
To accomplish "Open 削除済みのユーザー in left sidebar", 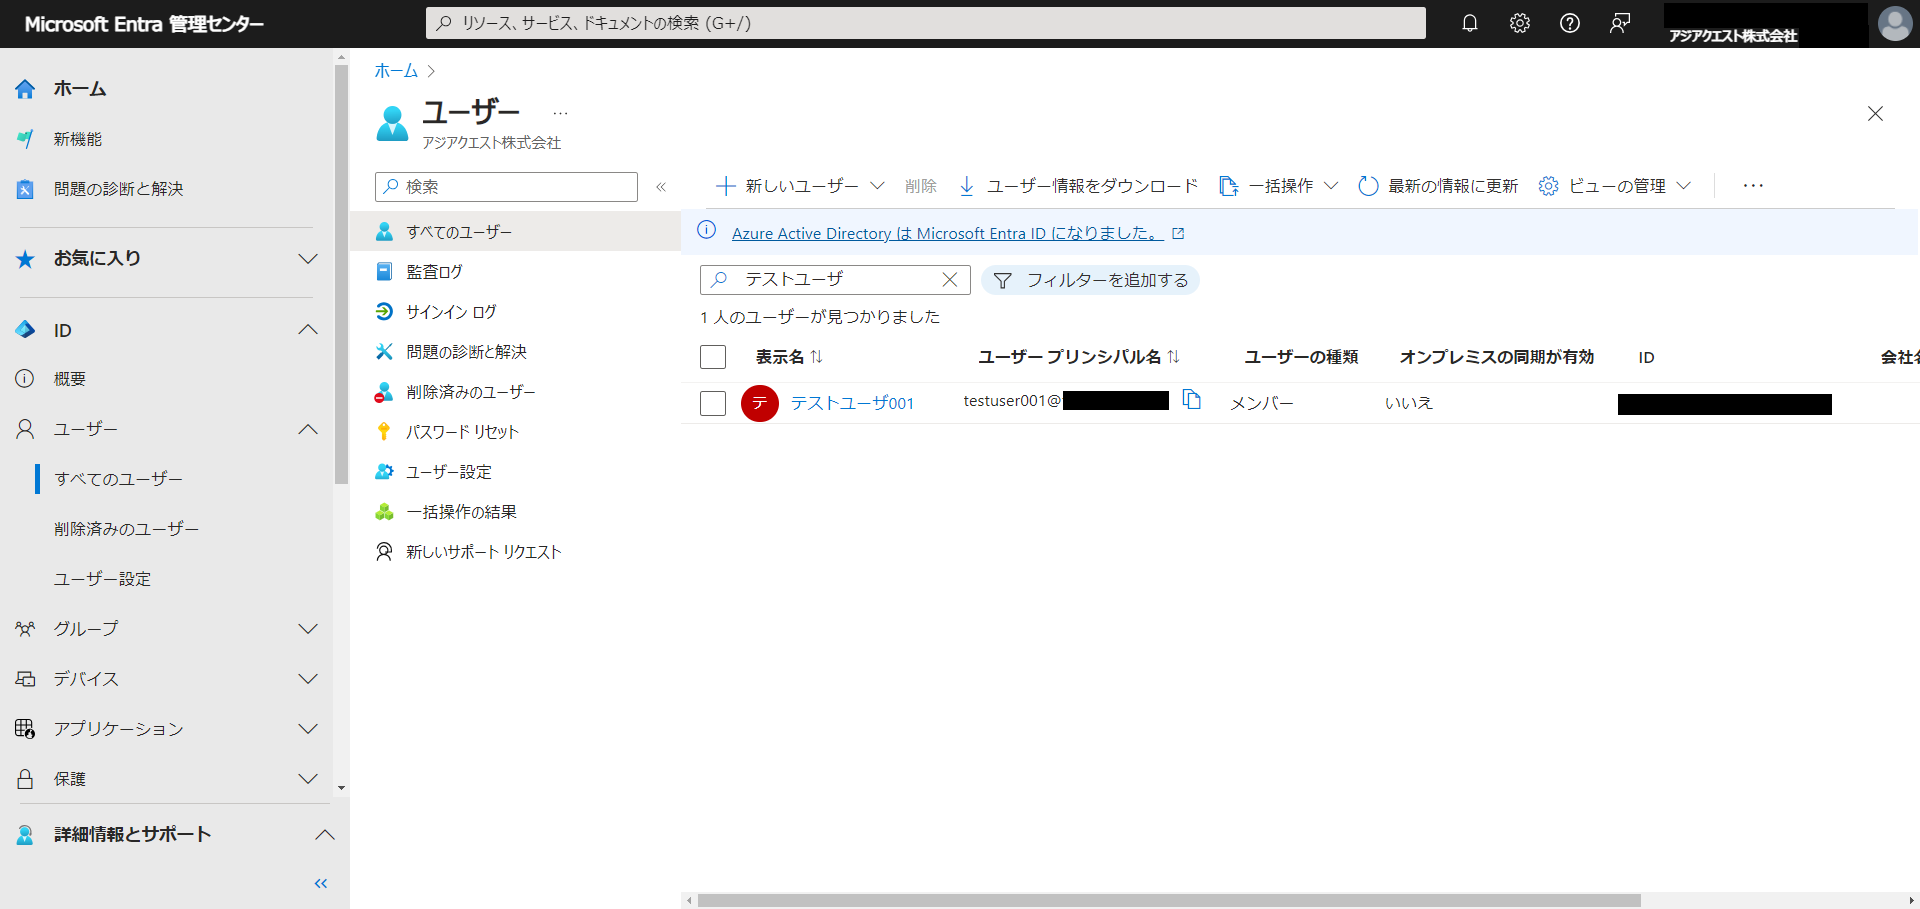I will coord(126,529).
